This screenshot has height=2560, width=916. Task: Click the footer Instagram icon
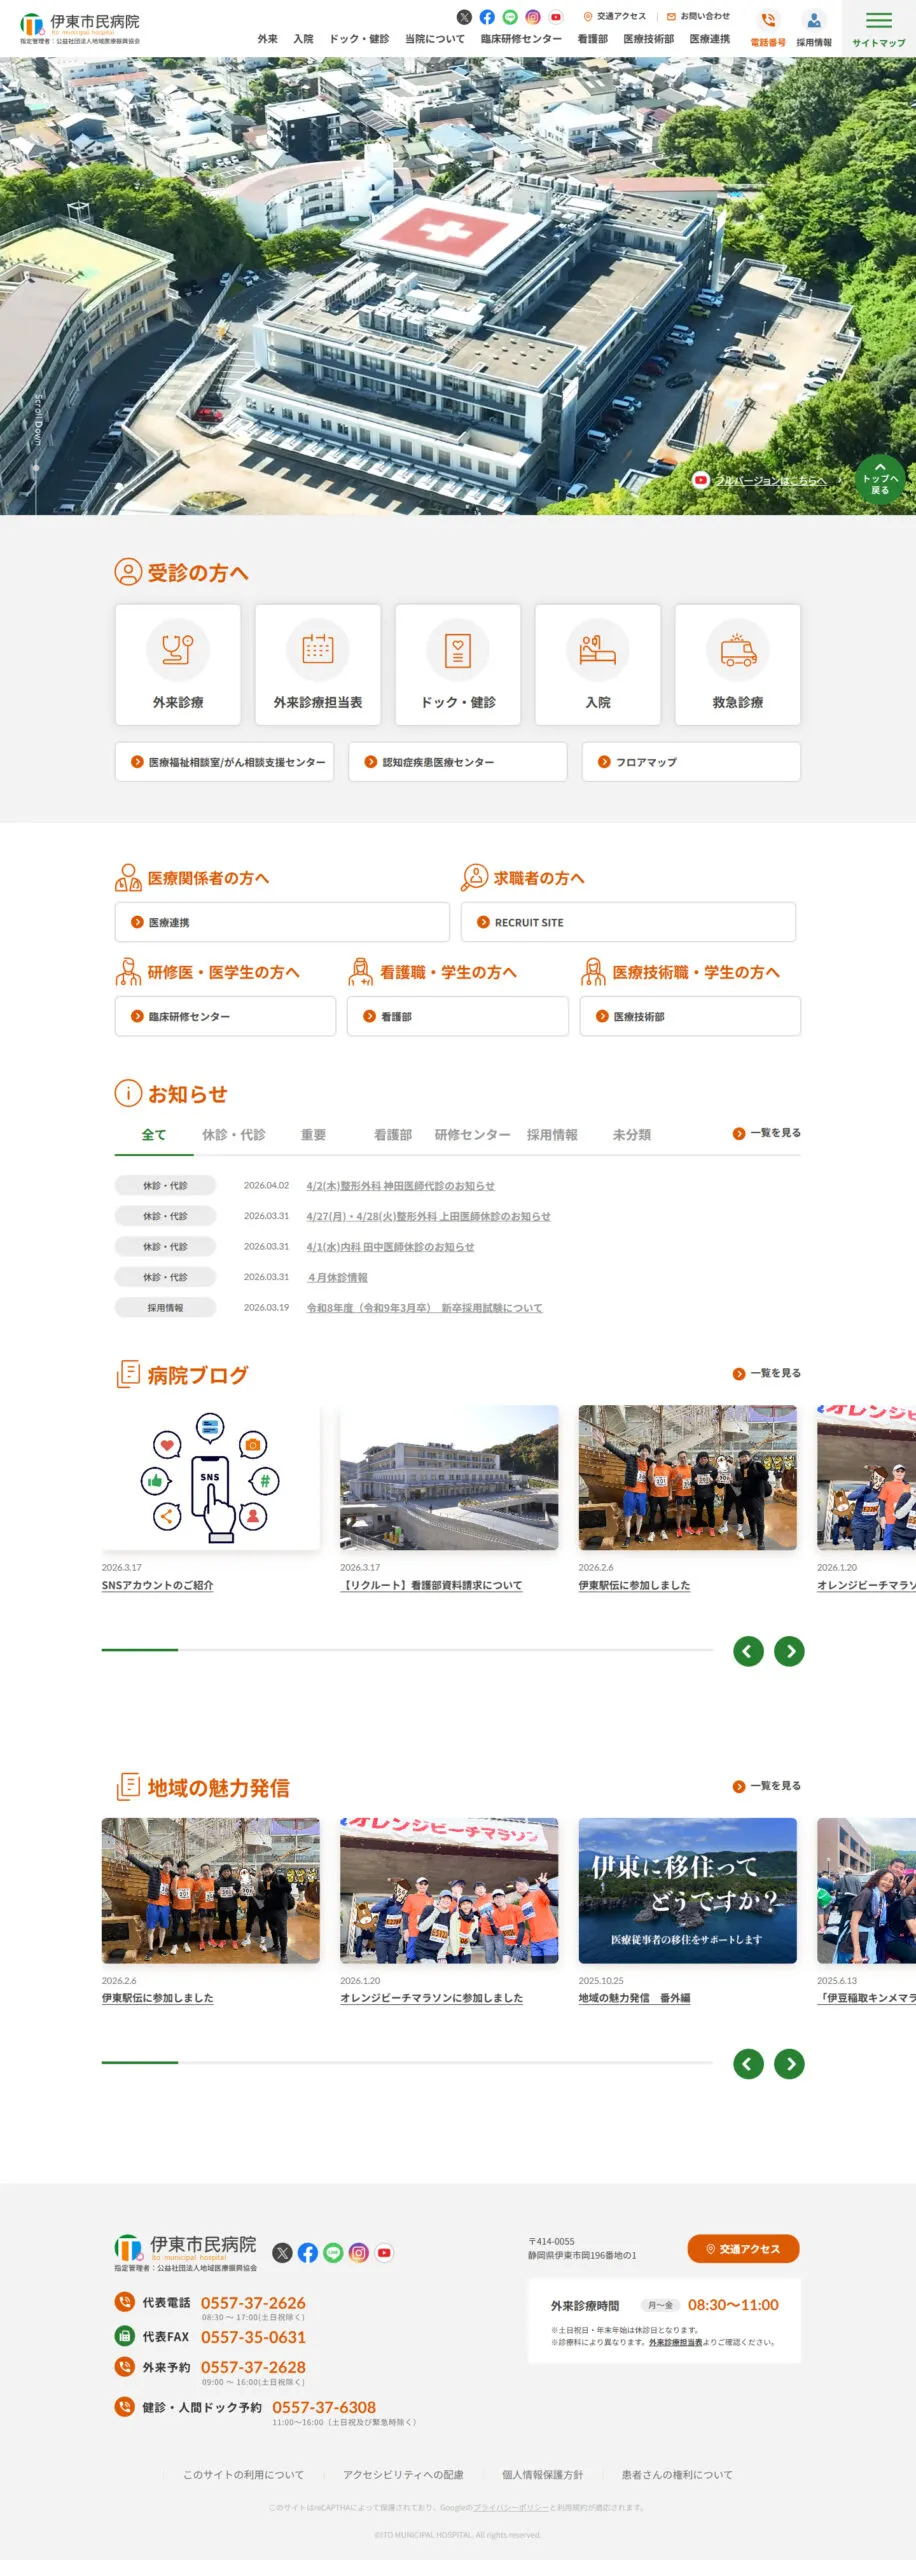click(x=359, y=2252)
